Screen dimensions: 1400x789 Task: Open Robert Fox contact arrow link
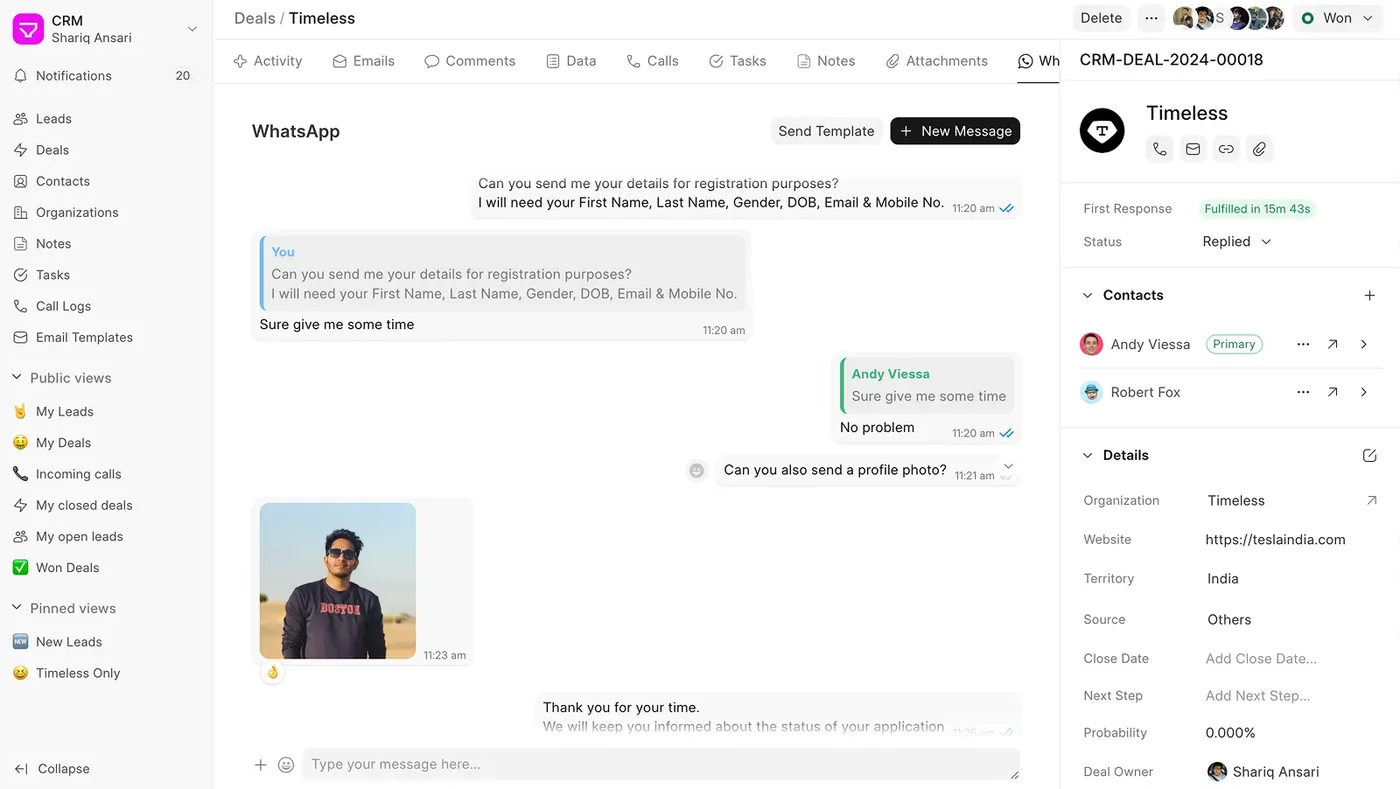[1333, 392]
